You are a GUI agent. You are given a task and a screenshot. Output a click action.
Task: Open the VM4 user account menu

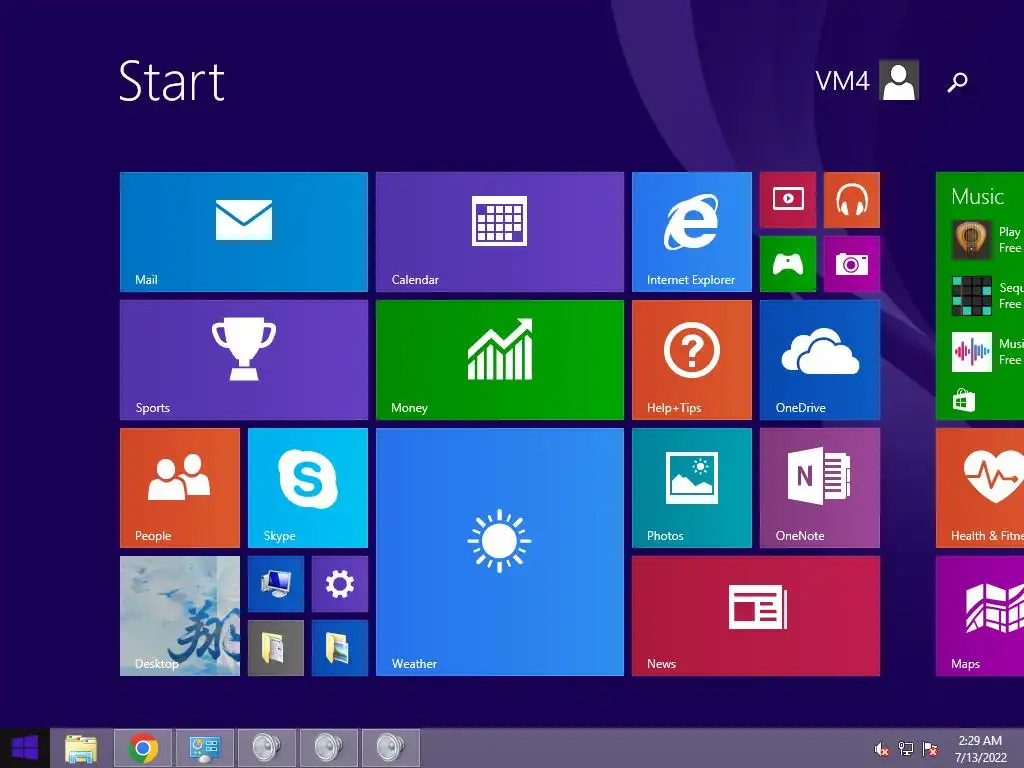(x=867, y=80)
